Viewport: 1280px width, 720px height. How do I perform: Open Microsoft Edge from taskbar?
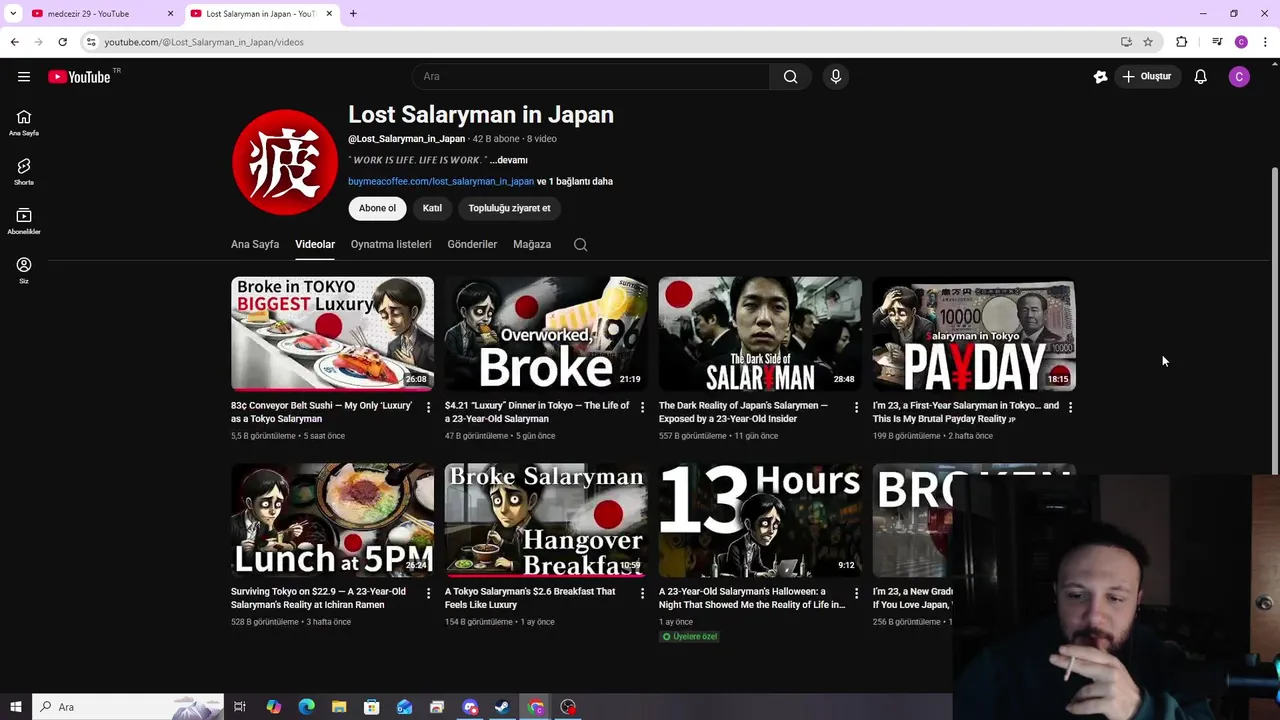pyautogui.click(x=306, y=707)
